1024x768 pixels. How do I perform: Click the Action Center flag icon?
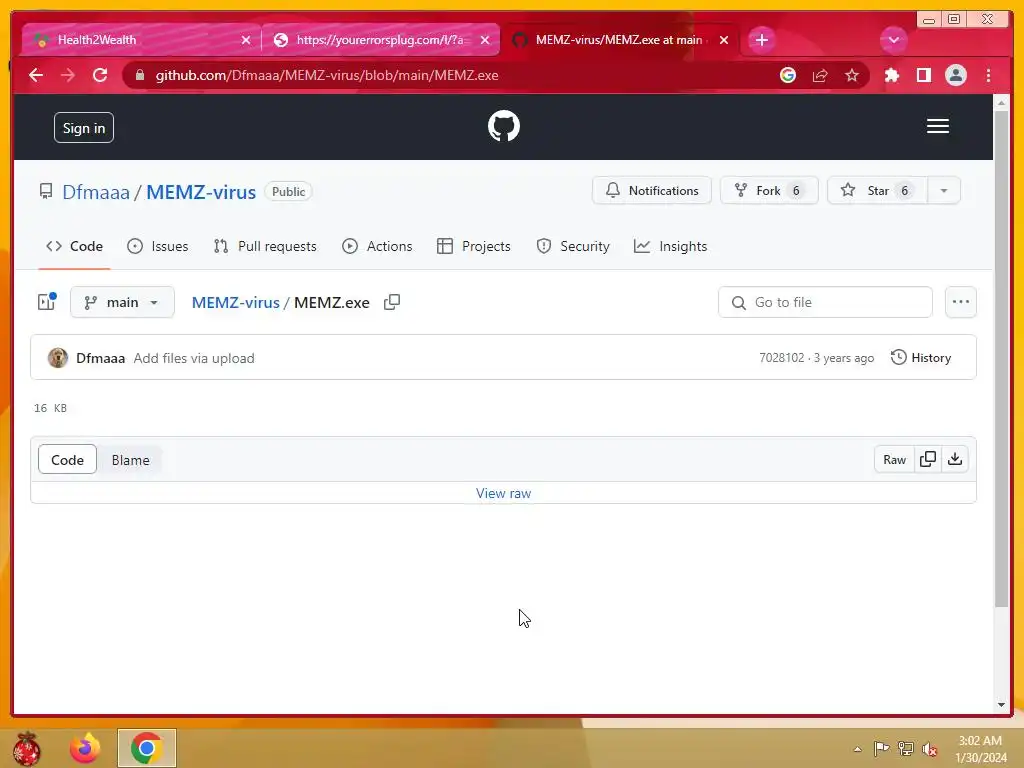point(881,748)
